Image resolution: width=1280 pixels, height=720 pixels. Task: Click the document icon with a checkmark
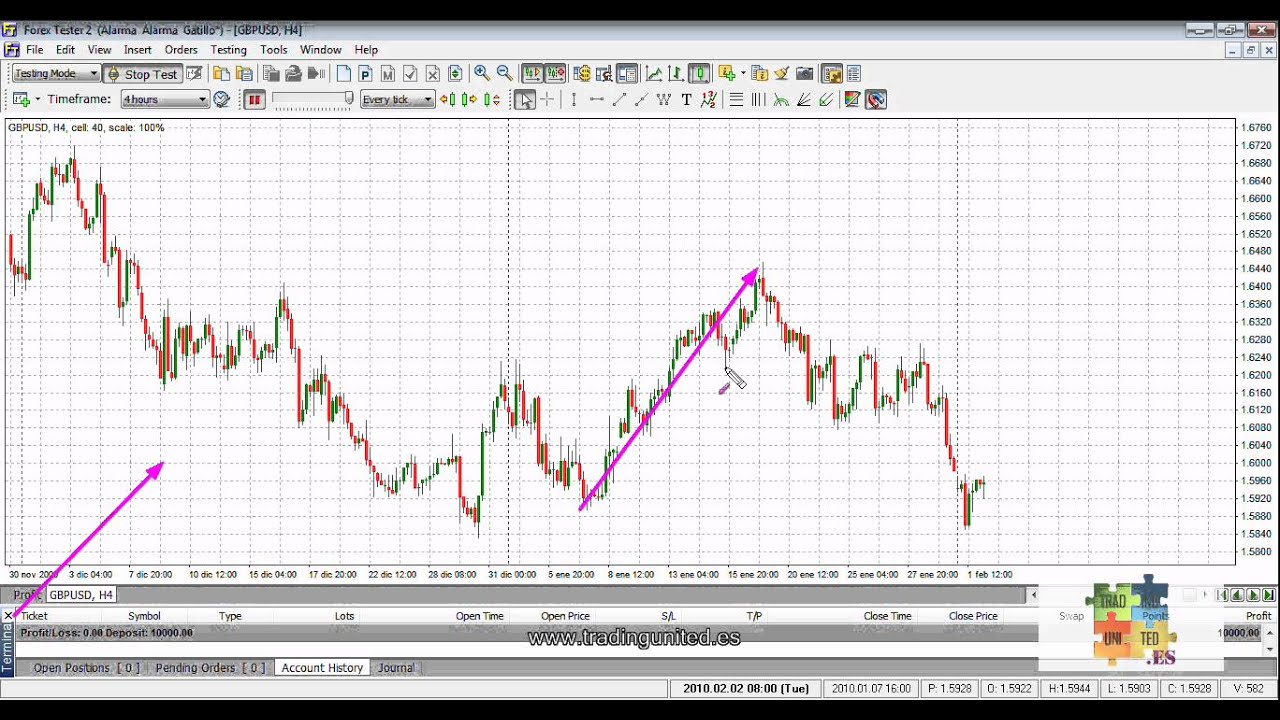(410, 73)
